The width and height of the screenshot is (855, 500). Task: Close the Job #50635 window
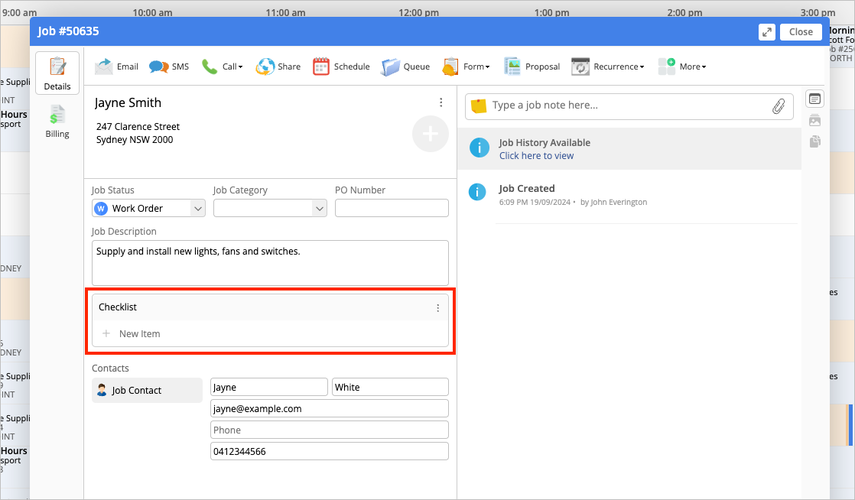pyautogui.click(x=800, y=32)
